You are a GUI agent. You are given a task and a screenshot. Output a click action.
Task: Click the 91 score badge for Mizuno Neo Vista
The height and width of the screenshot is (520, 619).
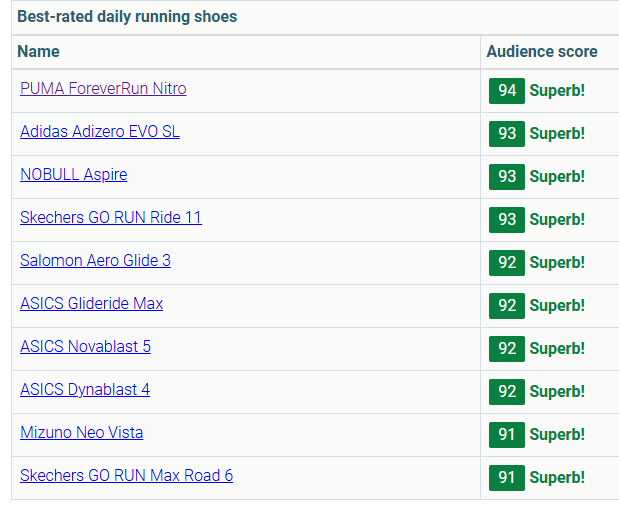pyautogui.click(x=507, y=435)
